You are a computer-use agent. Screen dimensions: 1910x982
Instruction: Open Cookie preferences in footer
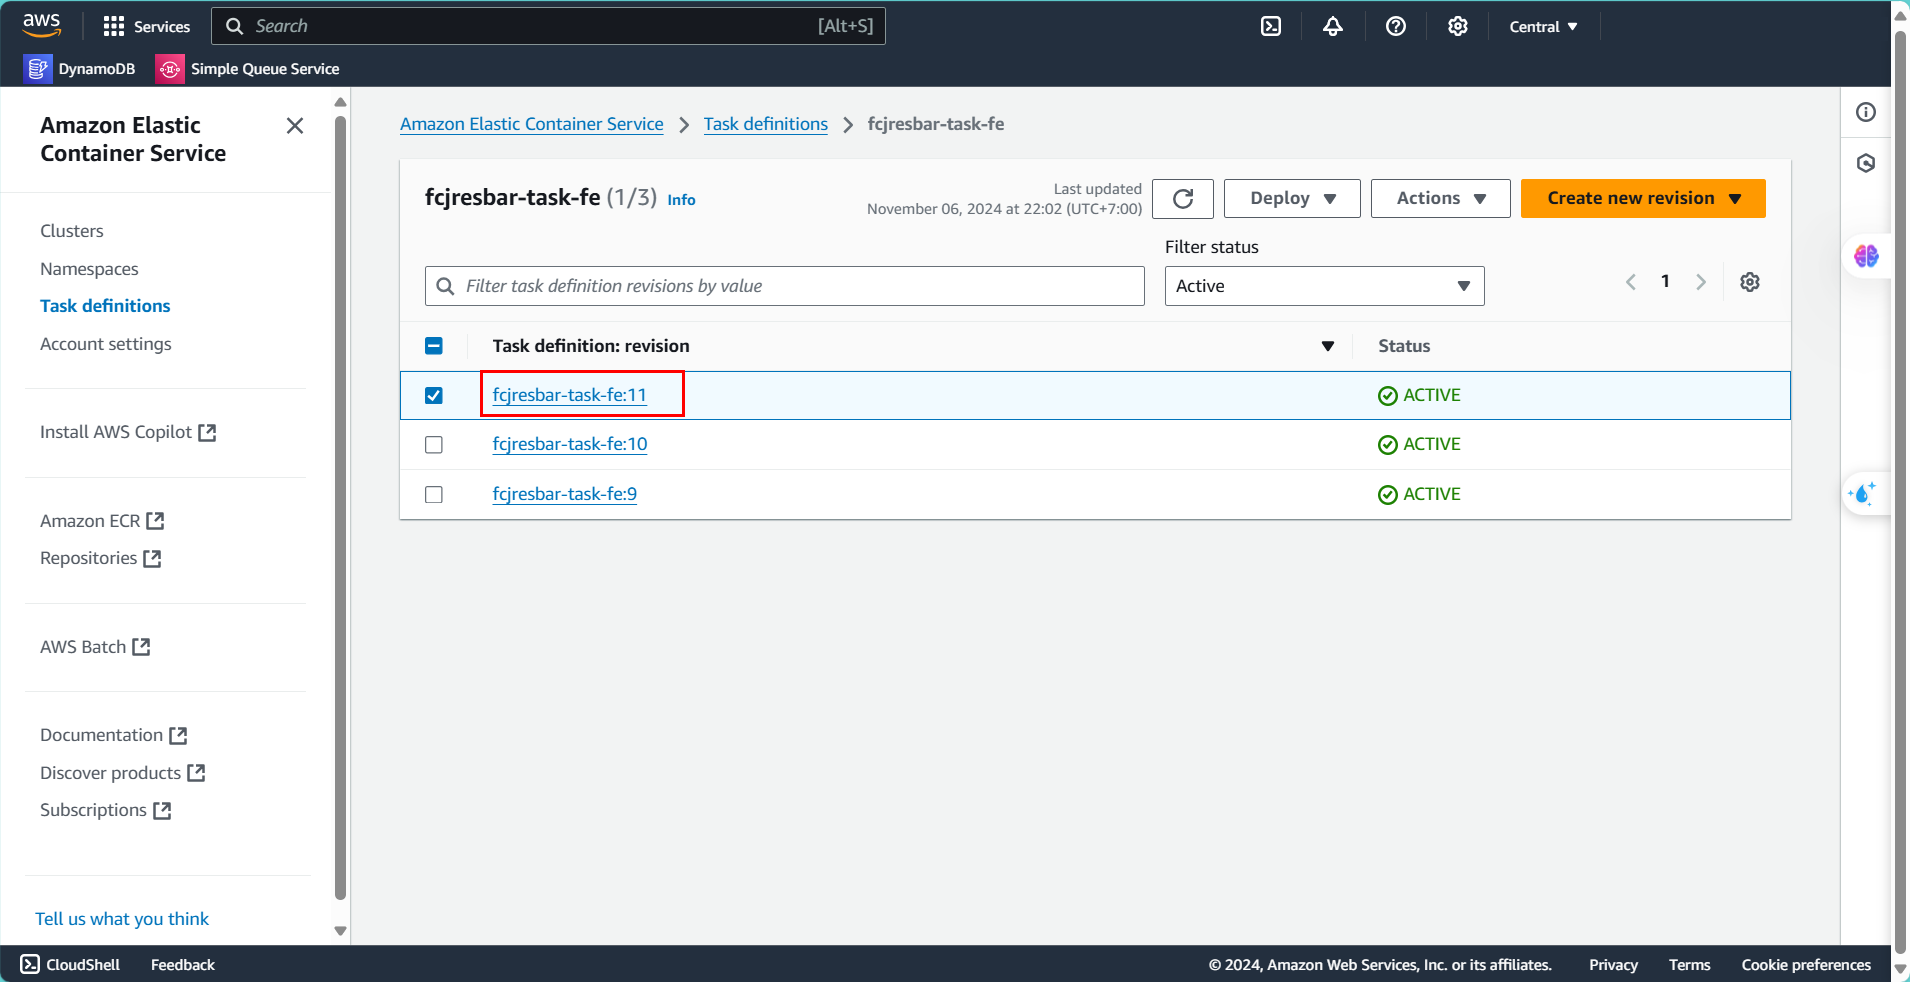coord(1806,964)
